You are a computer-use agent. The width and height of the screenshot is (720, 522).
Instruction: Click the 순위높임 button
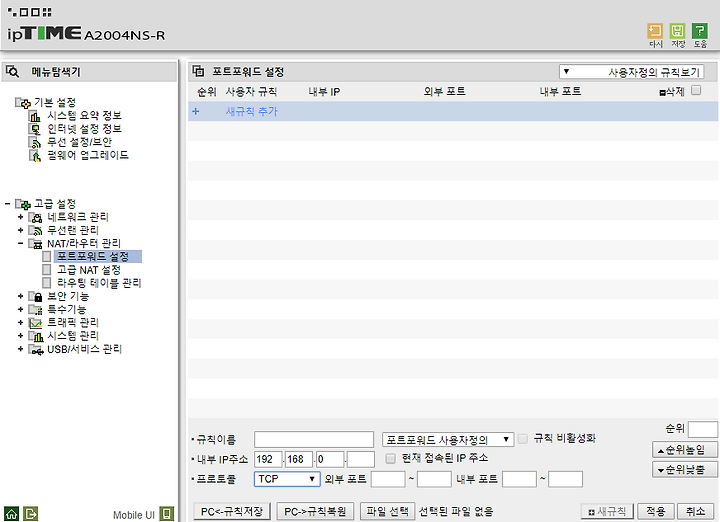coord(684,450)
